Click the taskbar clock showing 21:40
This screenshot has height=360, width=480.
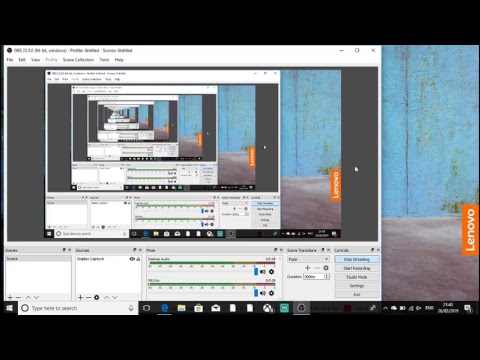click(448, 308)
